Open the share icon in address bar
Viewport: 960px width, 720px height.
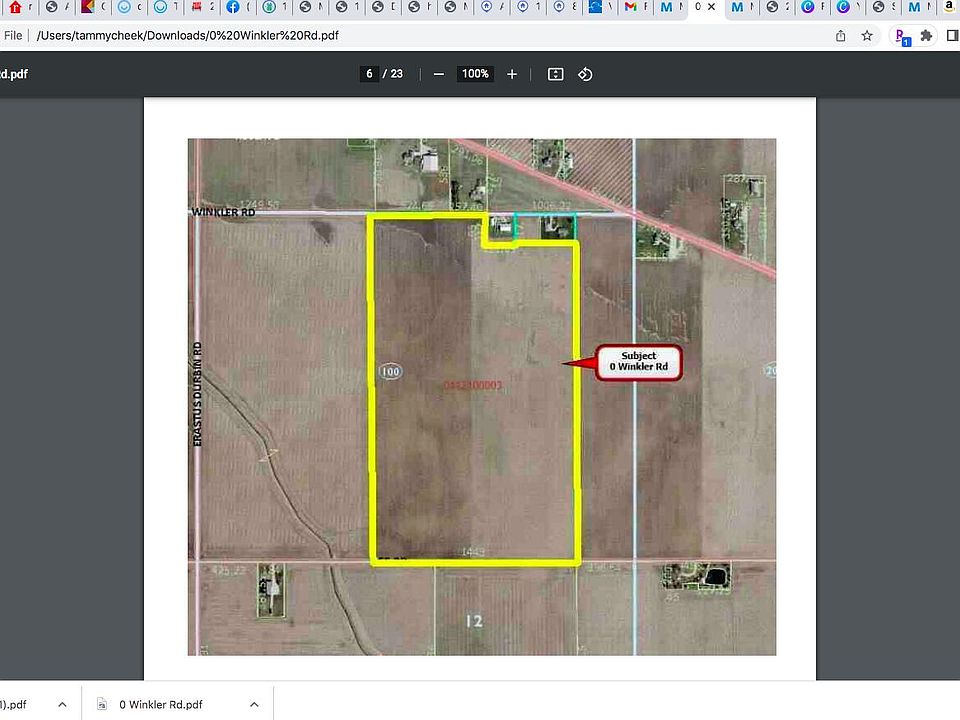[x=841, y=36]
